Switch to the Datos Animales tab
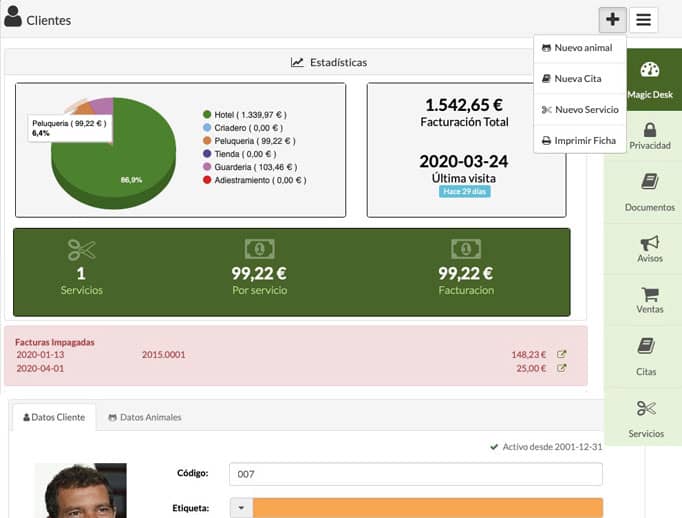This screenshot has height=518, width=682. [x=144, y=417]
